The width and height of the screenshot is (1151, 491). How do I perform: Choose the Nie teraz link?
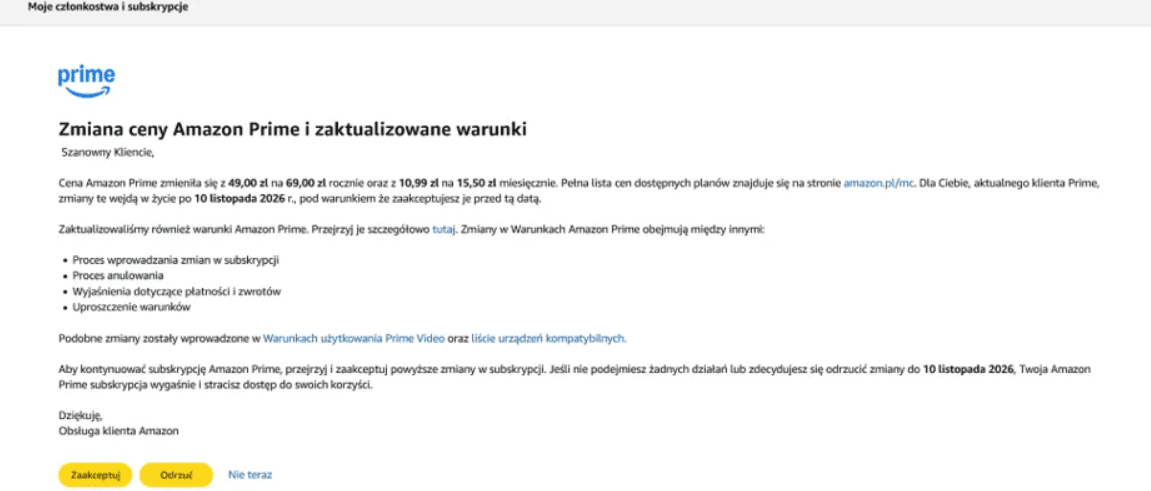pos(250,475)
